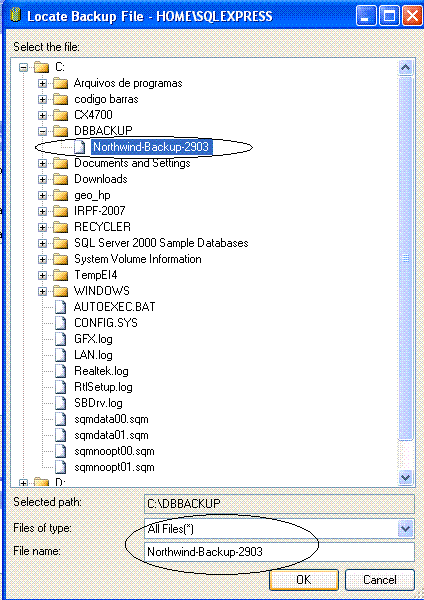Select the IRPF-2007 tree item
The image size is (424, 600).
pos(99,211)
